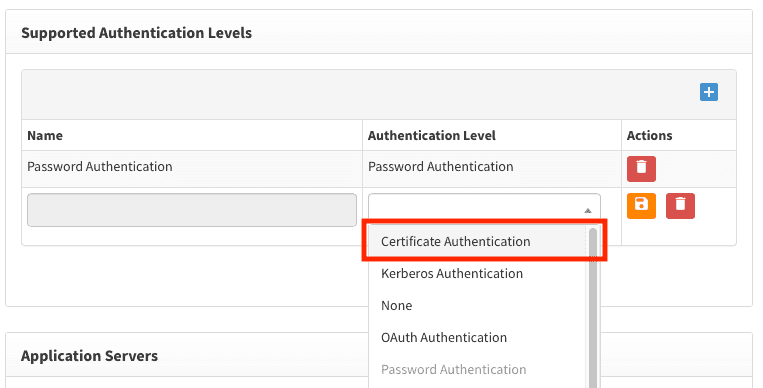The width and height of the screenshot is (763, 388).
Task: Save the new authentication level row
Action: (641, 206)
